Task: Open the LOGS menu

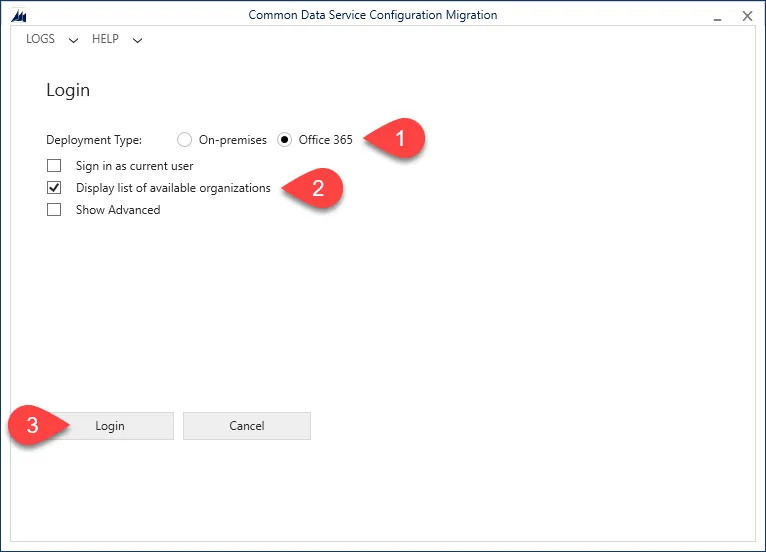Action: (41, 39)
